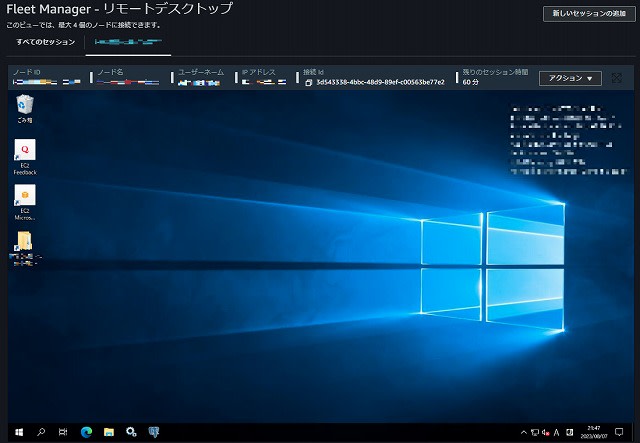Switch to the すべてのセッション tab

(45, 42)
